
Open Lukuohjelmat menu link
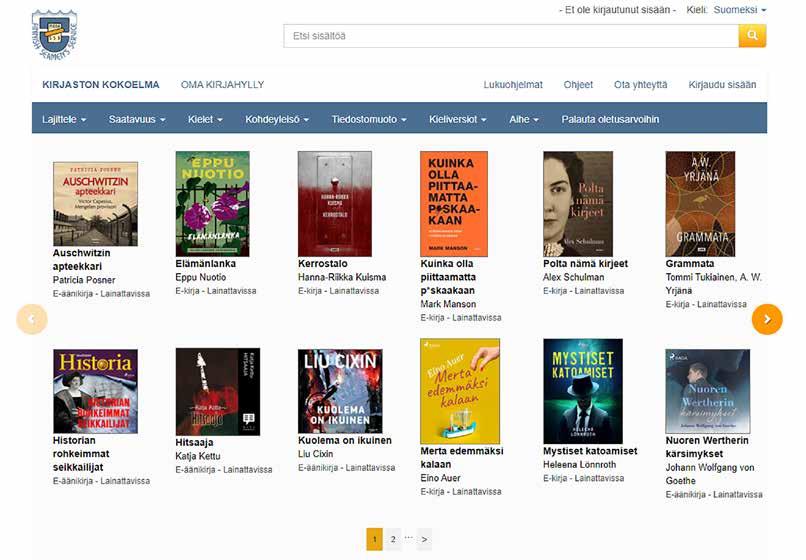(512, 85)
